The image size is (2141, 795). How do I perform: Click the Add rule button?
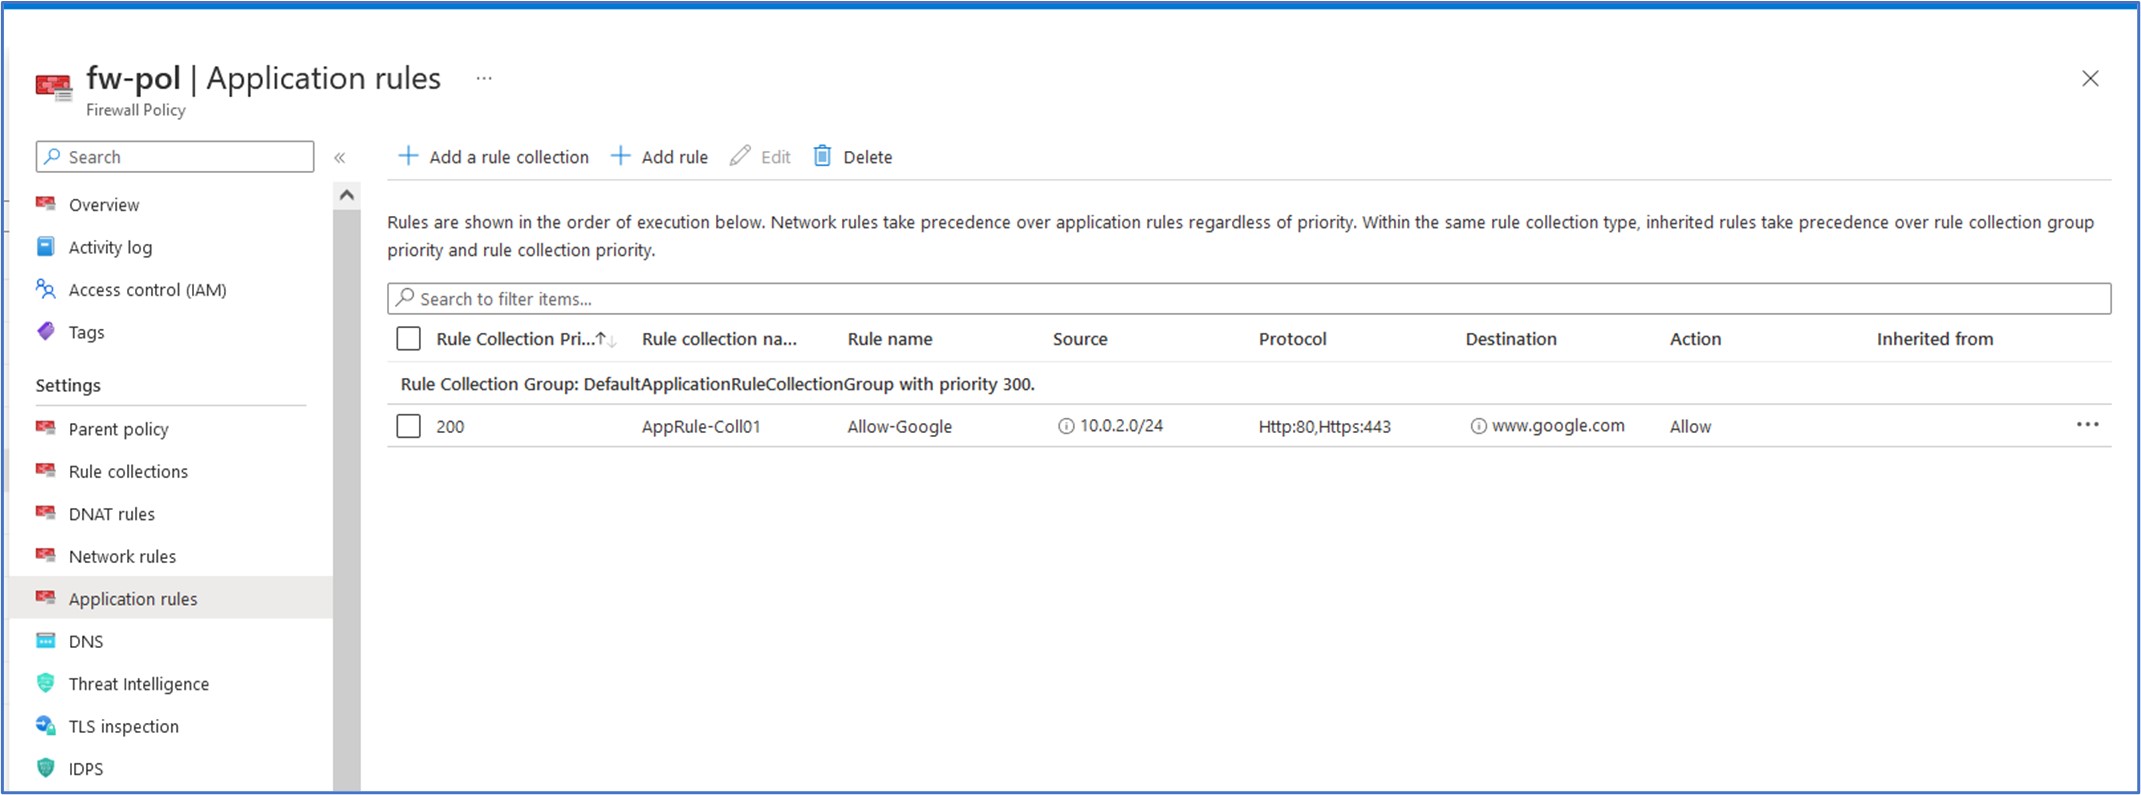pyautogui.click(x=660, y=157)
